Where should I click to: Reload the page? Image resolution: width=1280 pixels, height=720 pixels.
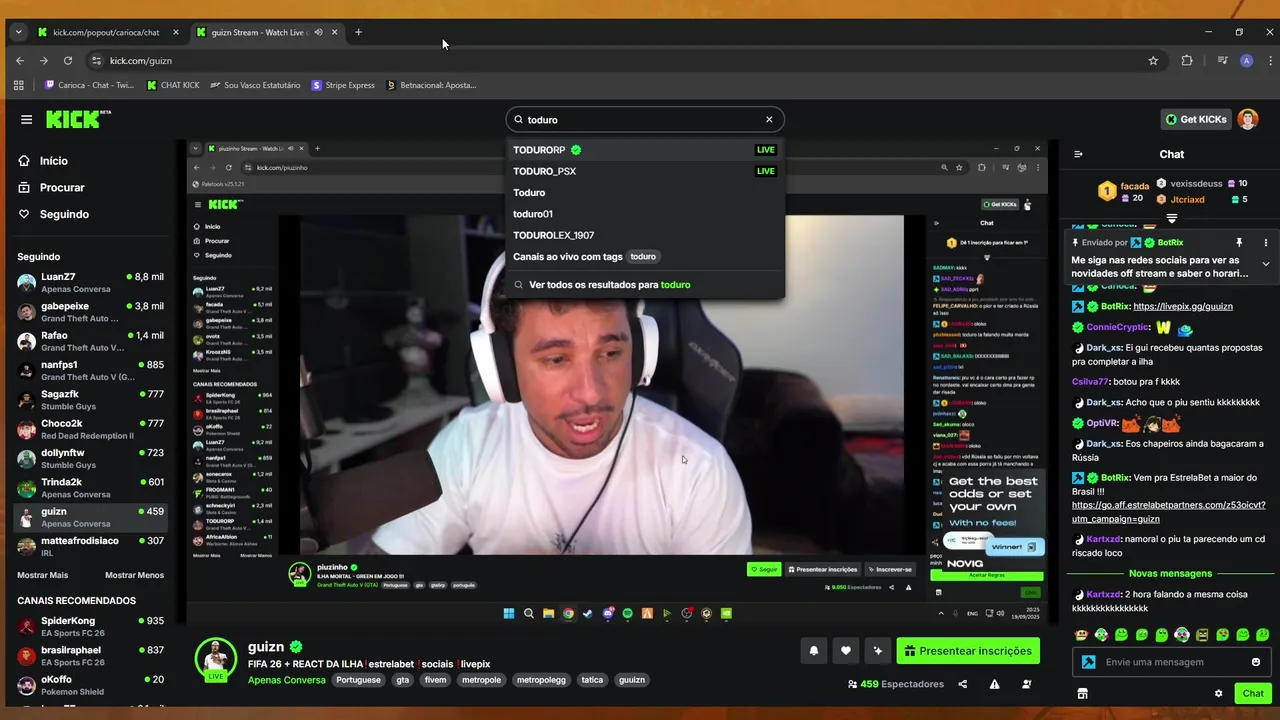[68, 60]
